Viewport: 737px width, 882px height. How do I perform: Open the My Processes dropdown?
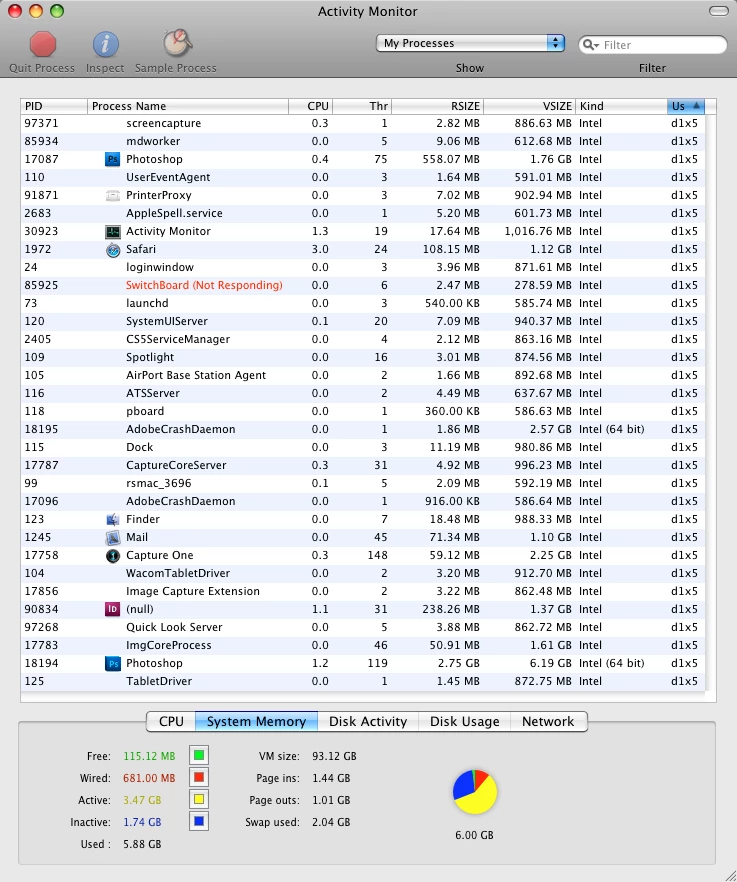coord(470,43)
